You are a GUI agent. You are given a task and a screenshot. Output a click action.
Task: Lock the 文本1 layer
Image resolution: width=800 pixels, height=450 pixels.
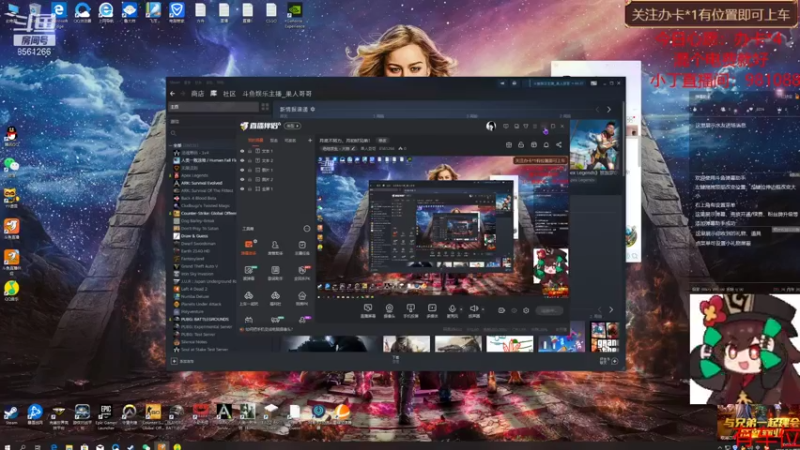250,151
